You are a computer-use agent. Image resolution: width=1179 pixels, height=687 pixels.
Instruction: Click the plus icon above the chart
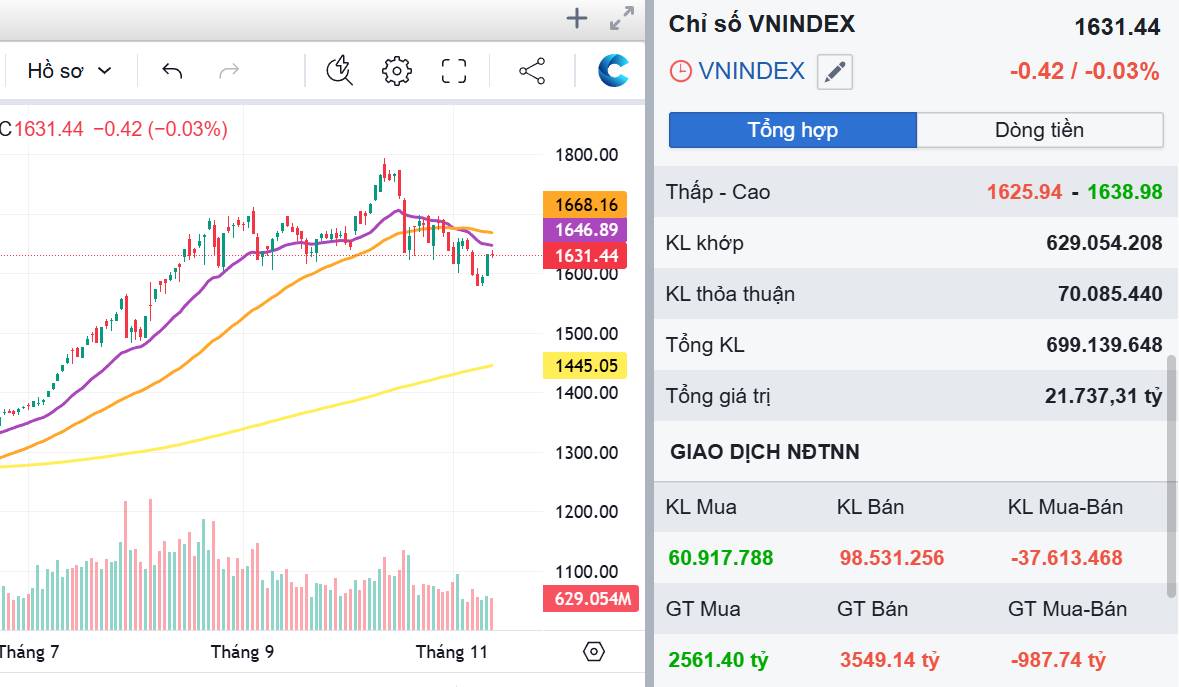[576, 18]
